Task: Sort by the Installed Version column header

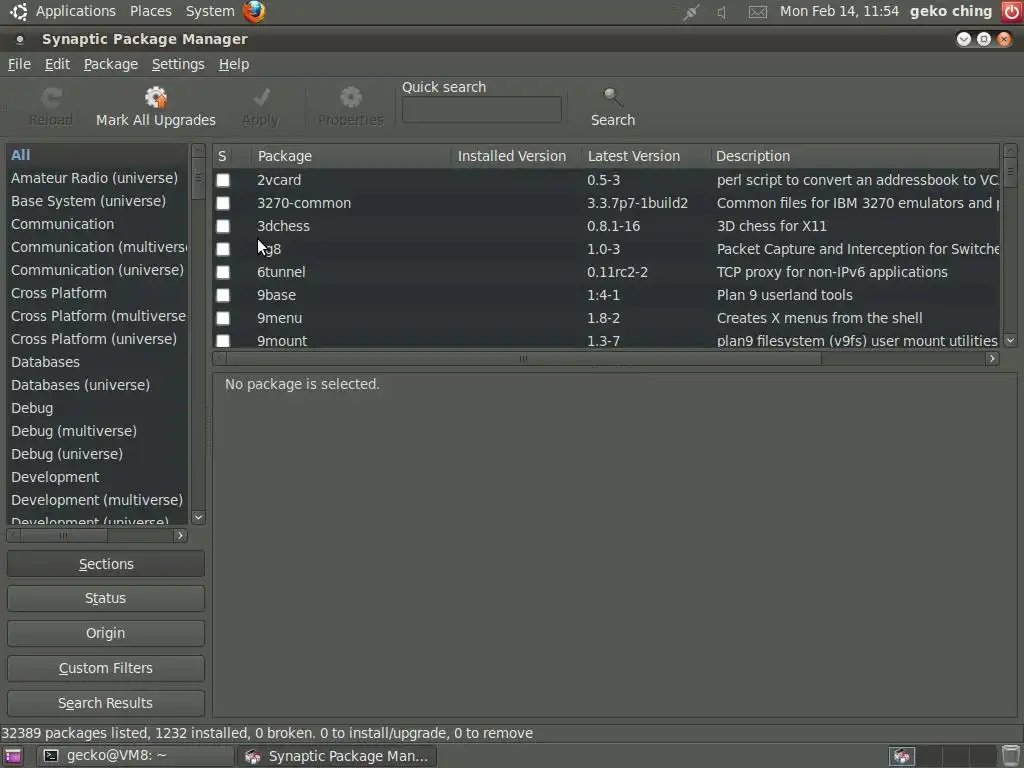Action: tap(516, 156)
